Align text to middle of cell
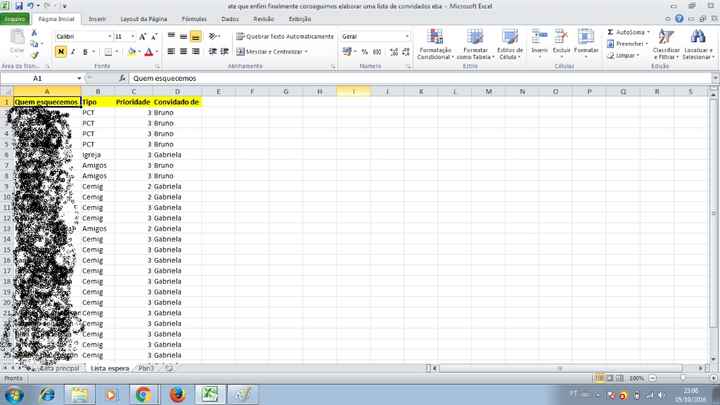This screenshot has width=720, height=405. 183,36
